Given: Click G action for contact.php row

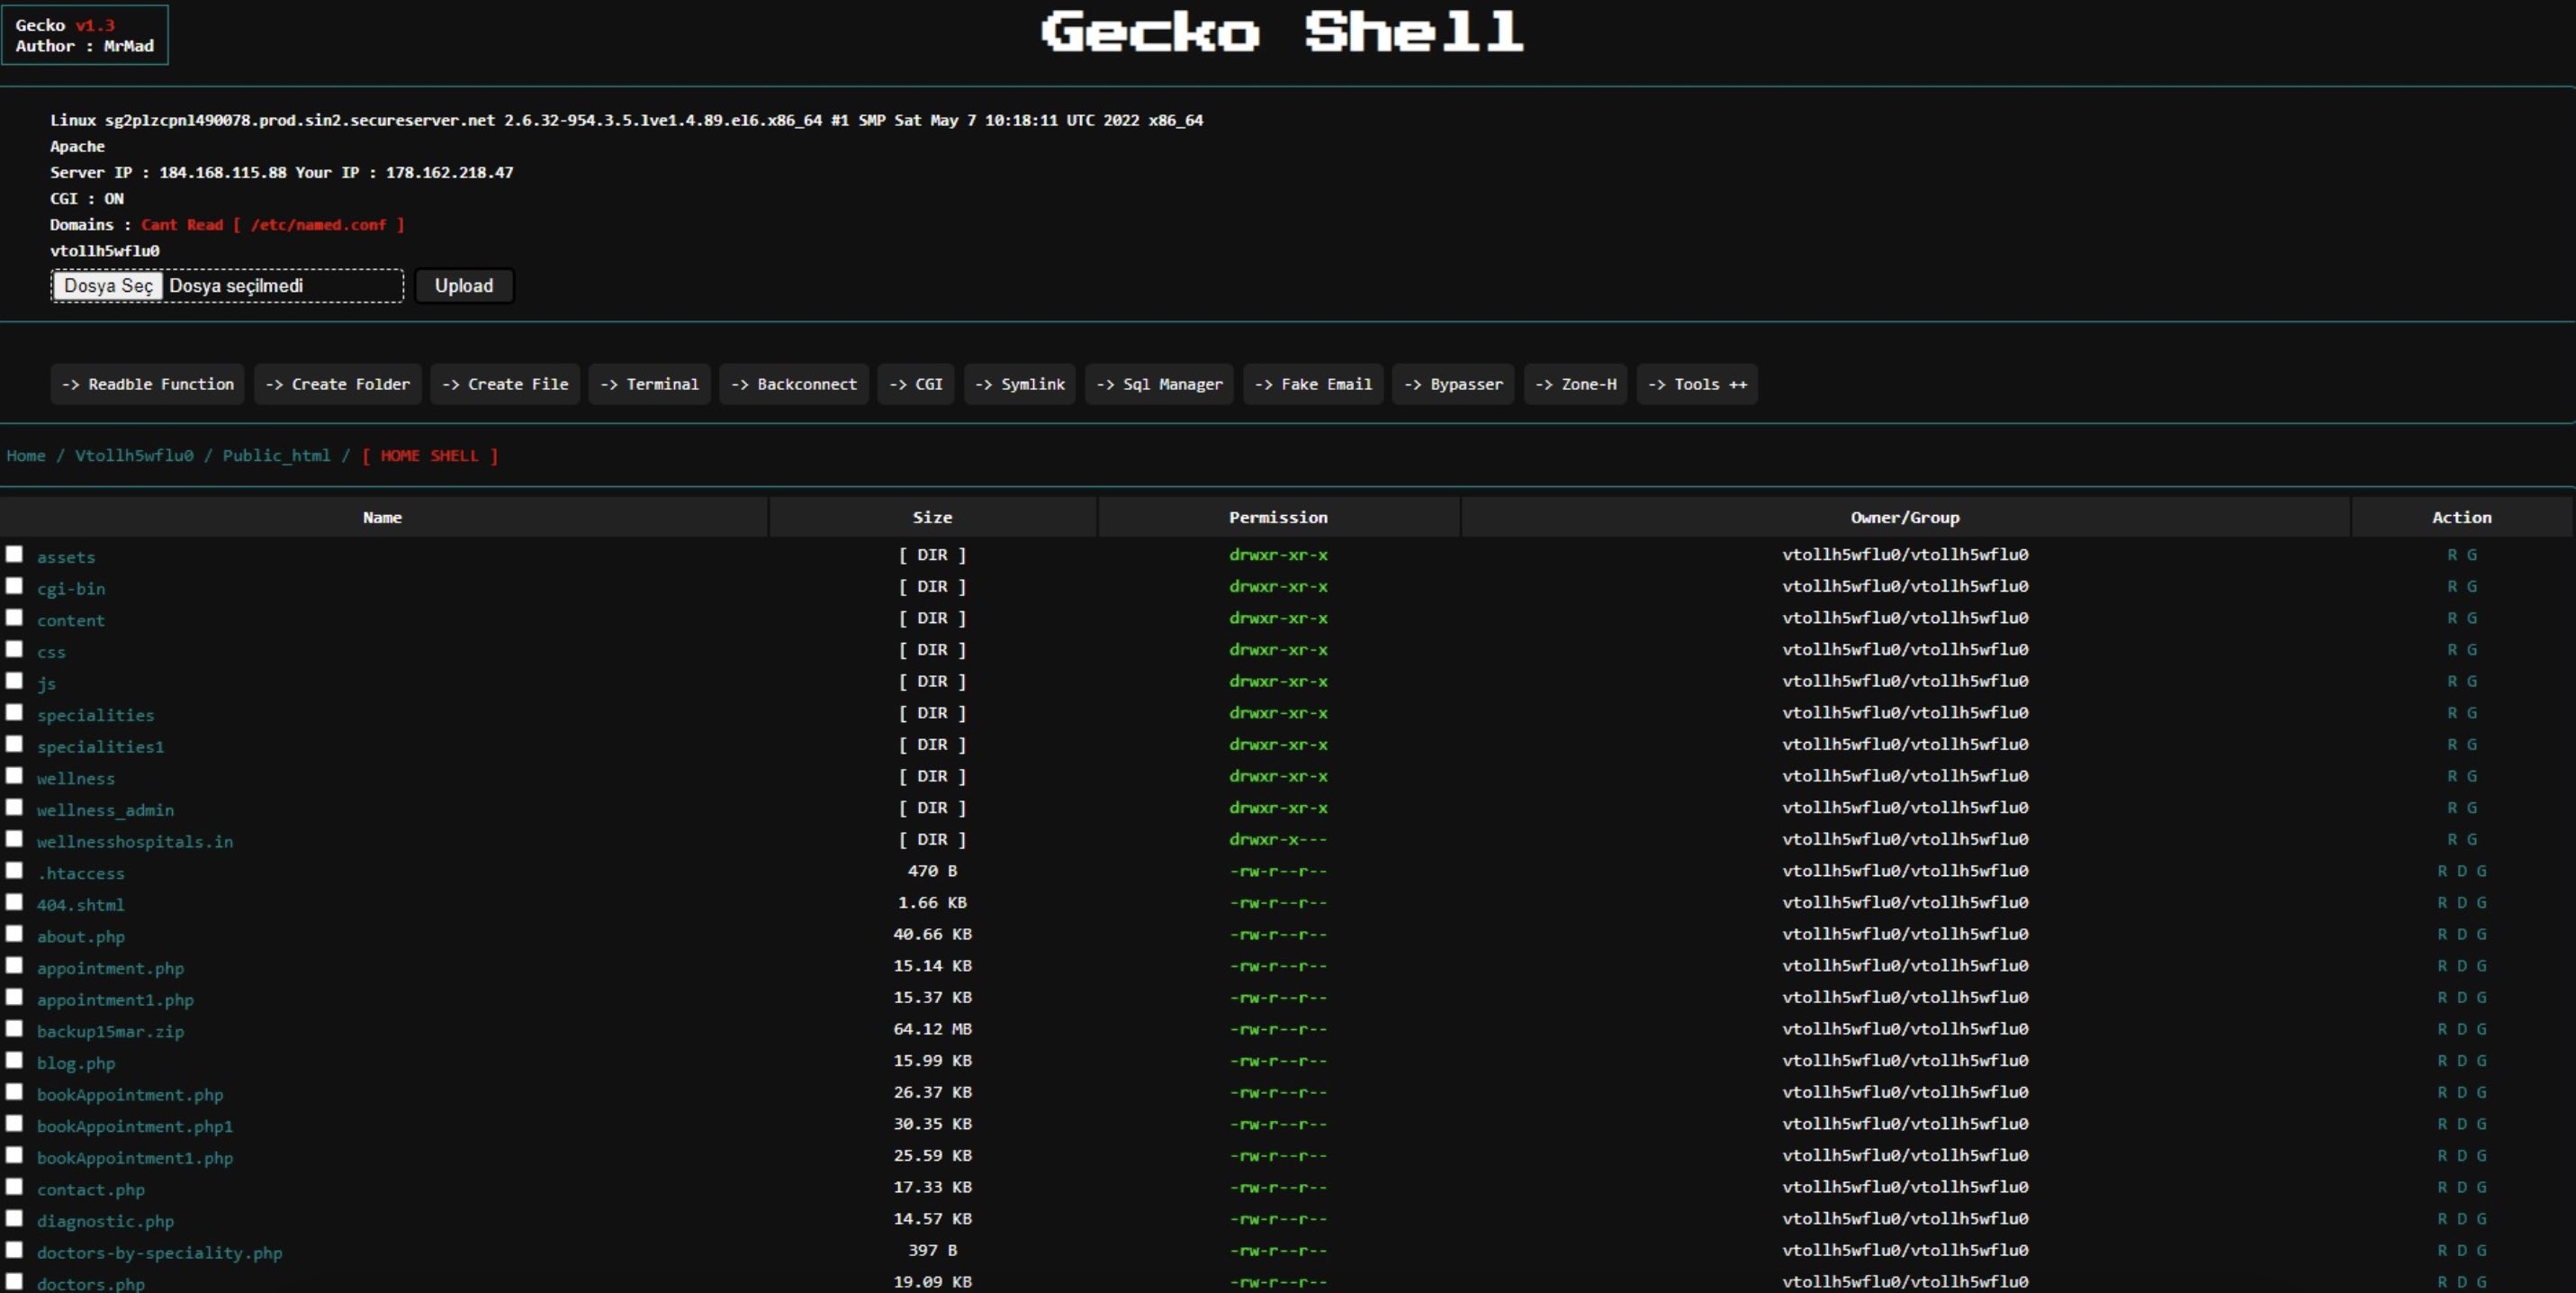Looking at the screenshot, I should [2482, 1187].
